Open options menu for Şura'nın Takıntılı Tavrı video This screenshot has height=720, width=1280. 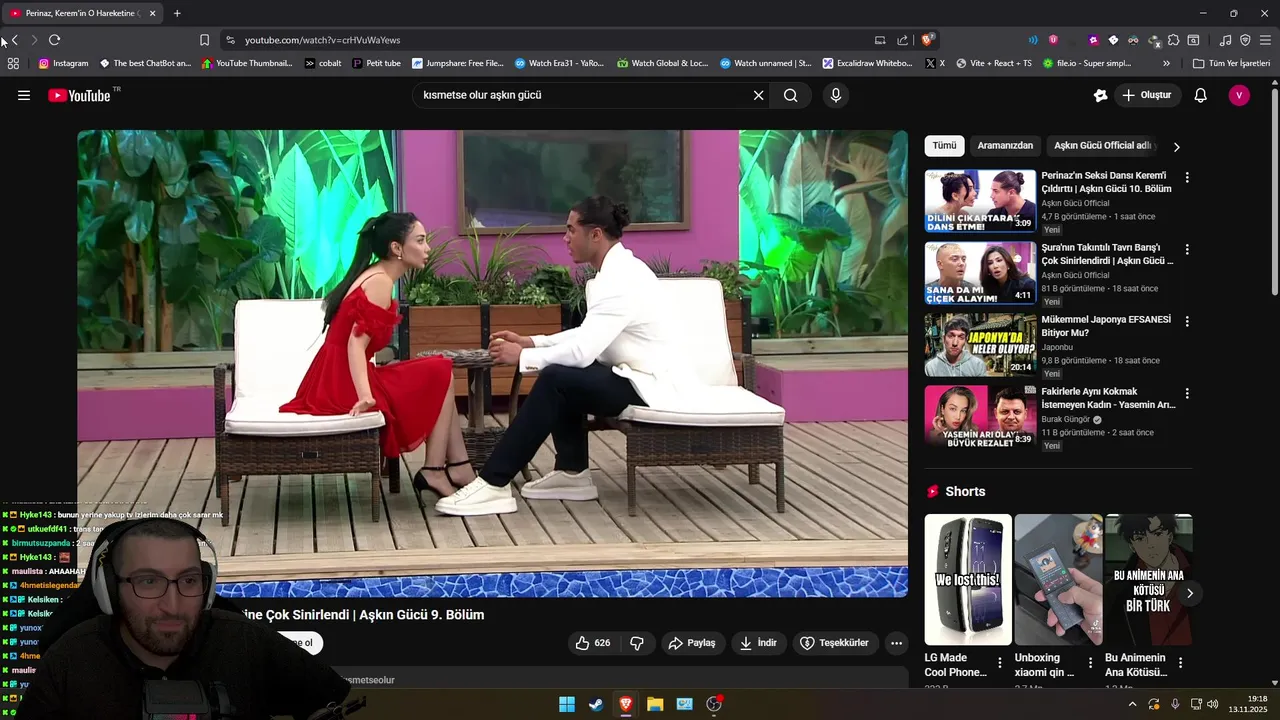click(x=1187, y=249)
